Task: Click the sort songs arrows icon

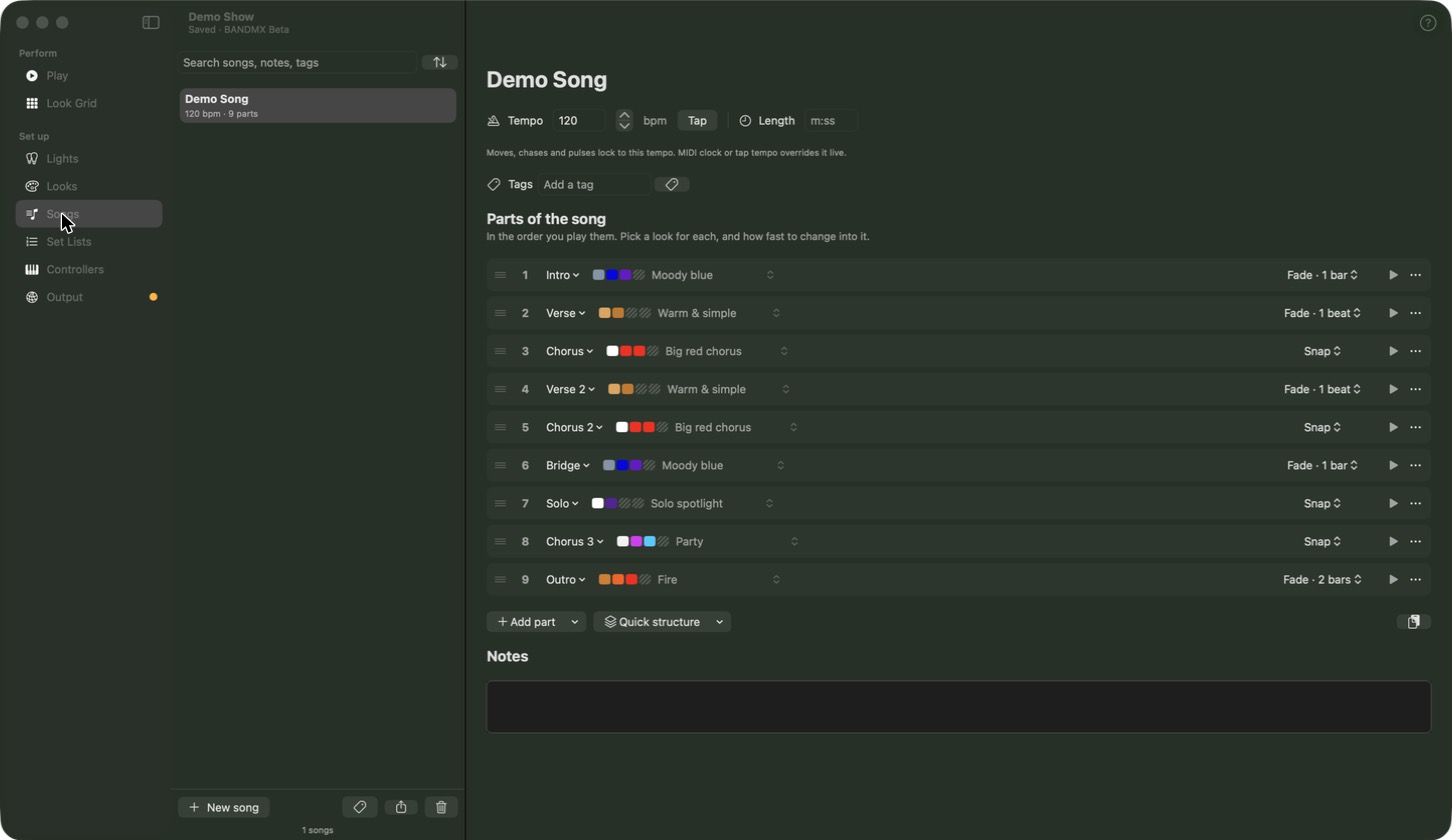Action: click(440, 62)
